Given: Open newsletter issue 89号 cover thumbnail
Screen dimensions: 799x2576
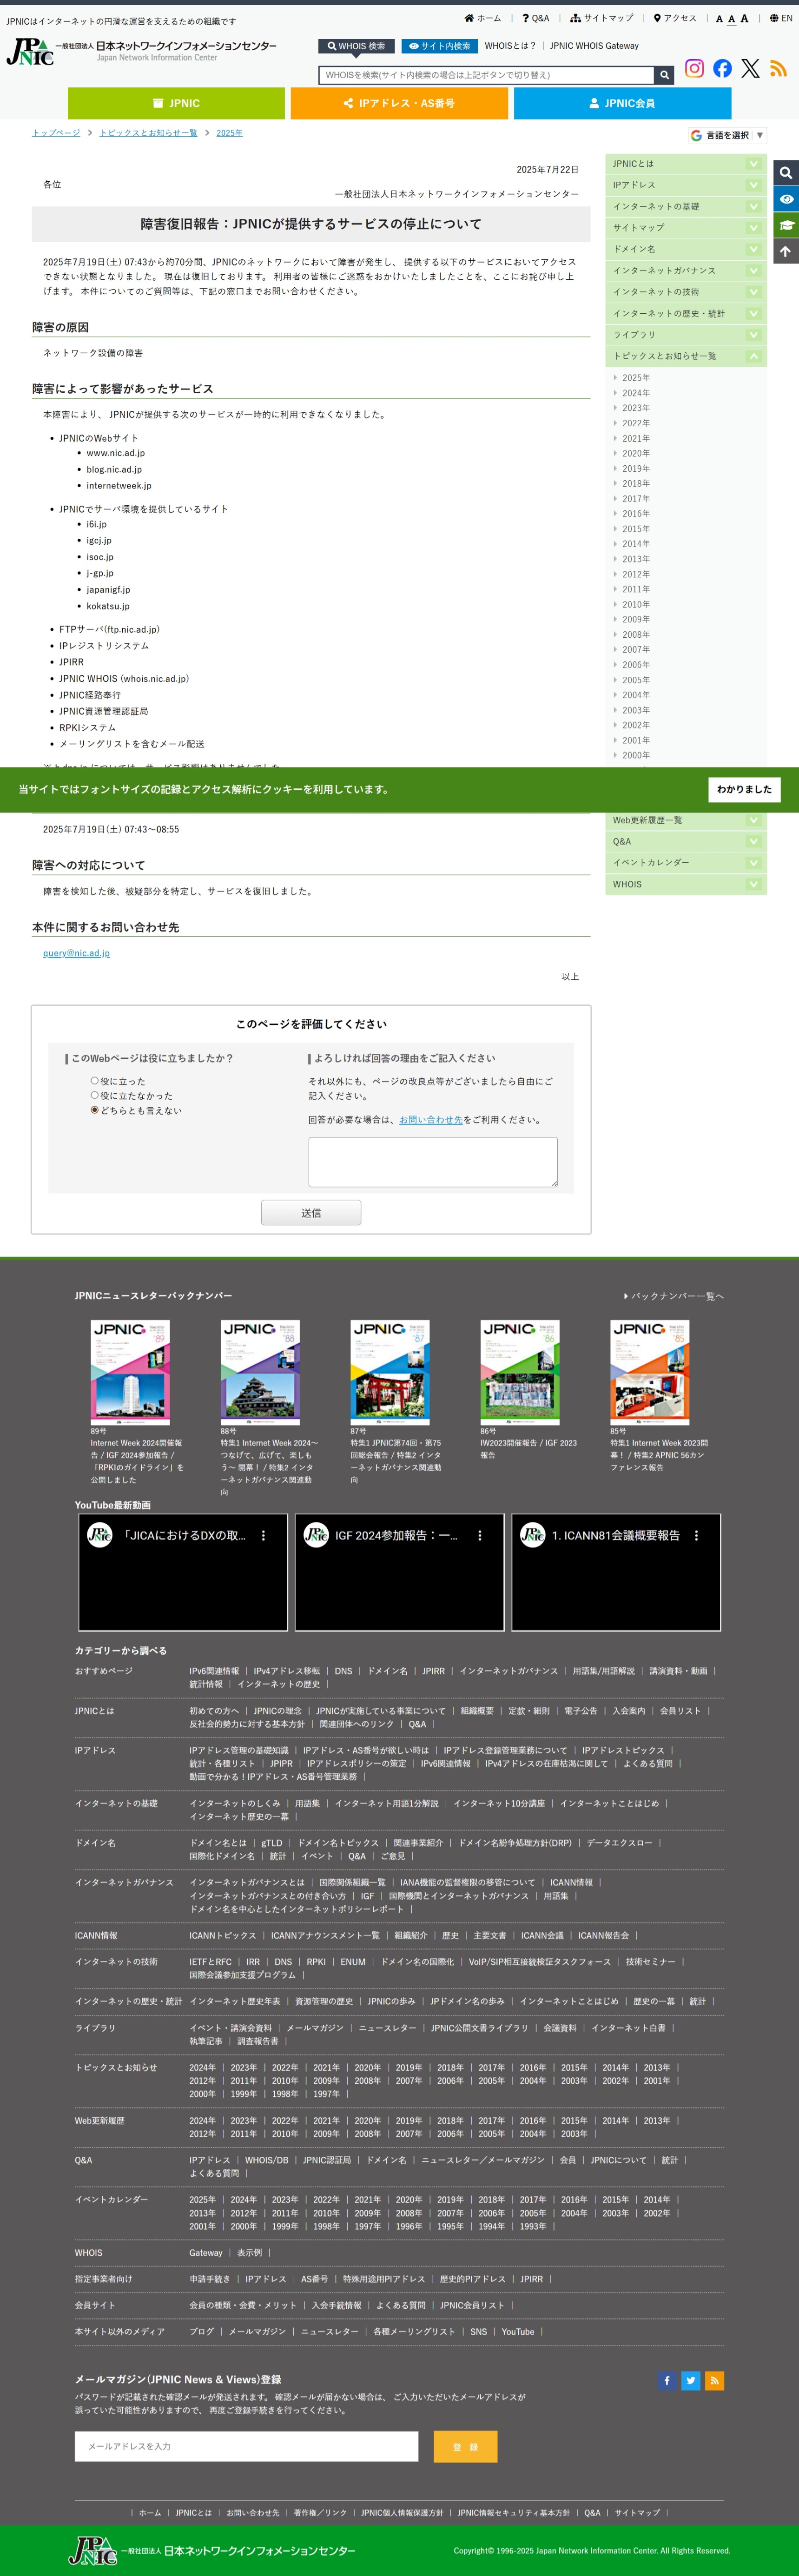Looking at the screenshot, I should [130, 1372].
